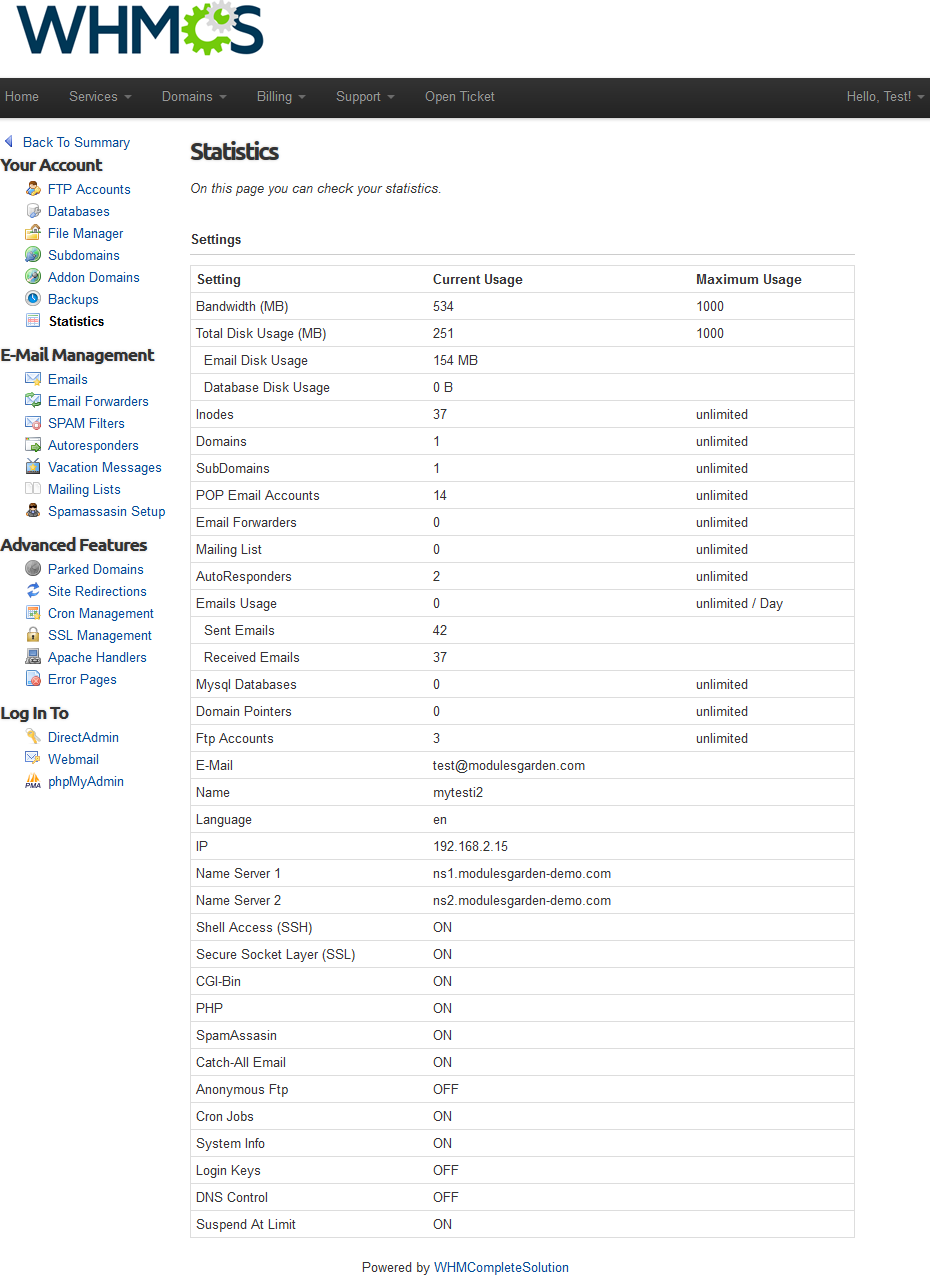Click the Cron Management icon
Image resolution: width=930 pixels, height=1278 pixels.
pos(33,613)
